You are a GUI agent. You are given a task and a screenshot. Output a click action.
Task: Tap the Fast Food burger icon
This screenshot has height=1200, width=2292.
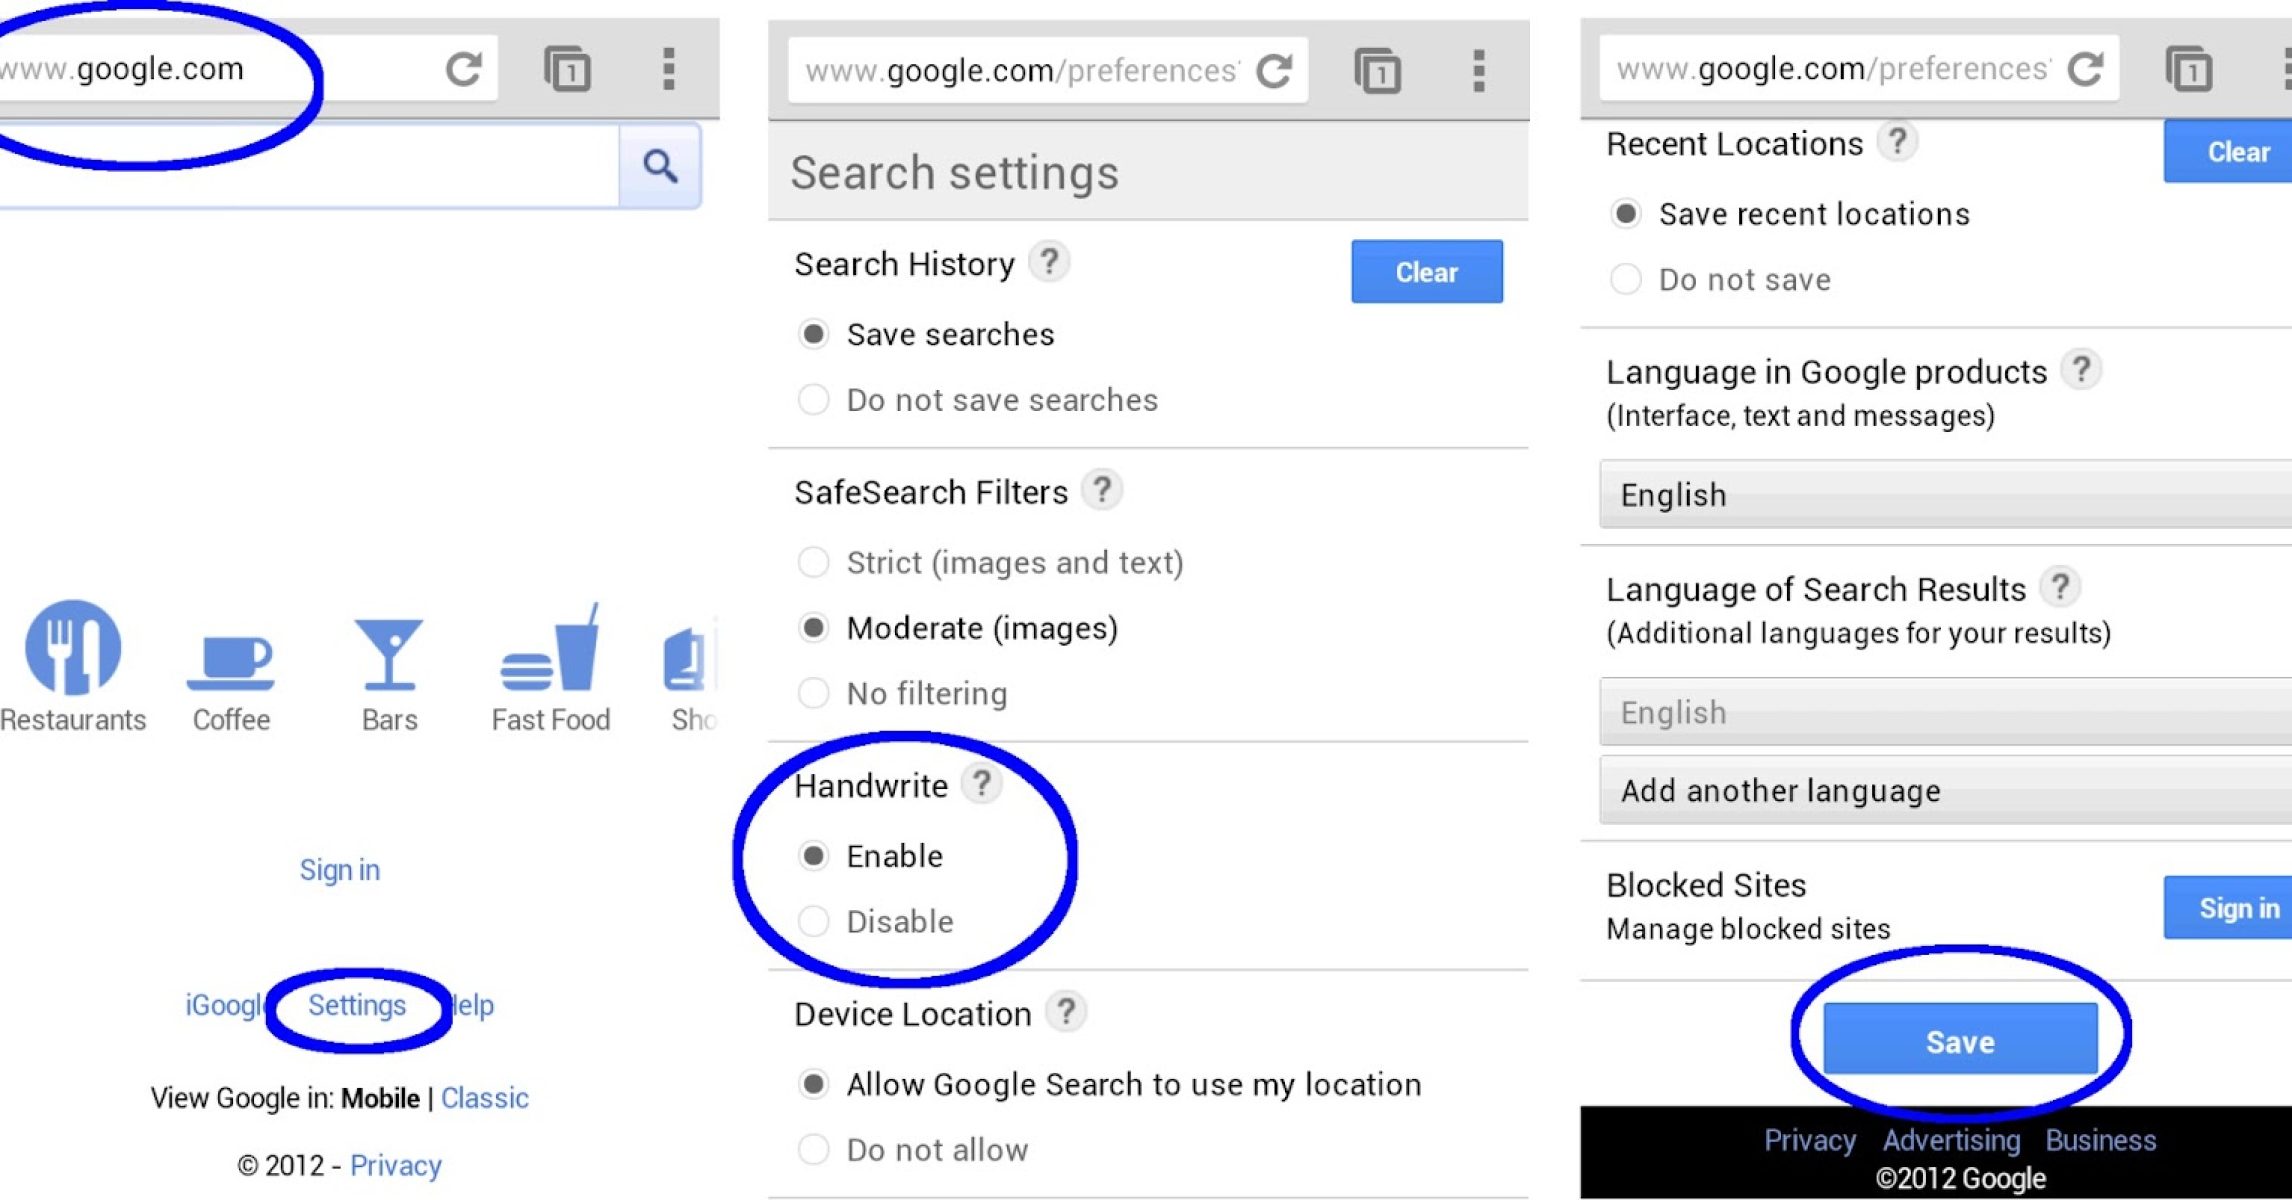click(551, 654)
